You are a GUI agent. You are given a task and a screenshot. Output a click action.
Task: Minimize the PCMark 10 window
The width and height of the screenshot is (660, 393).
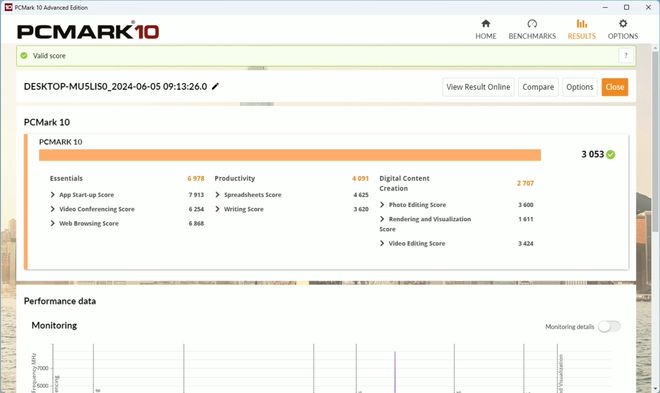(605, 7)
